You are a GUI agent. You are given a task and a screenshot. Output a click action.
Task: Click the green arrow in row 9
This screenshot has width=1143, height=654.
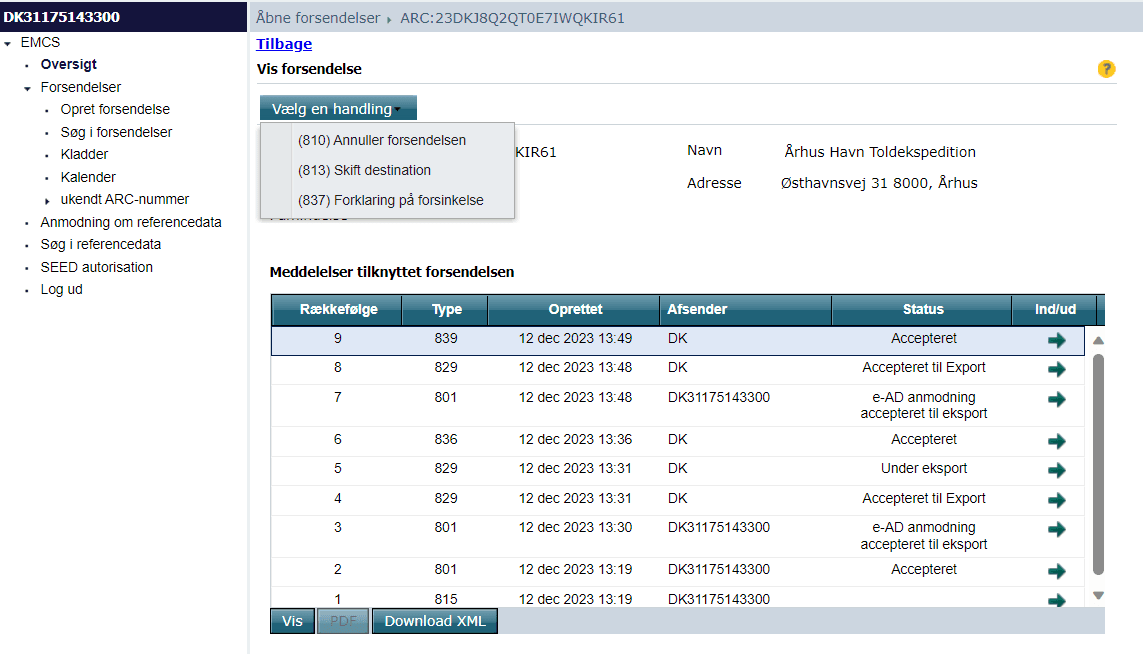click(x=1056, y=340)
